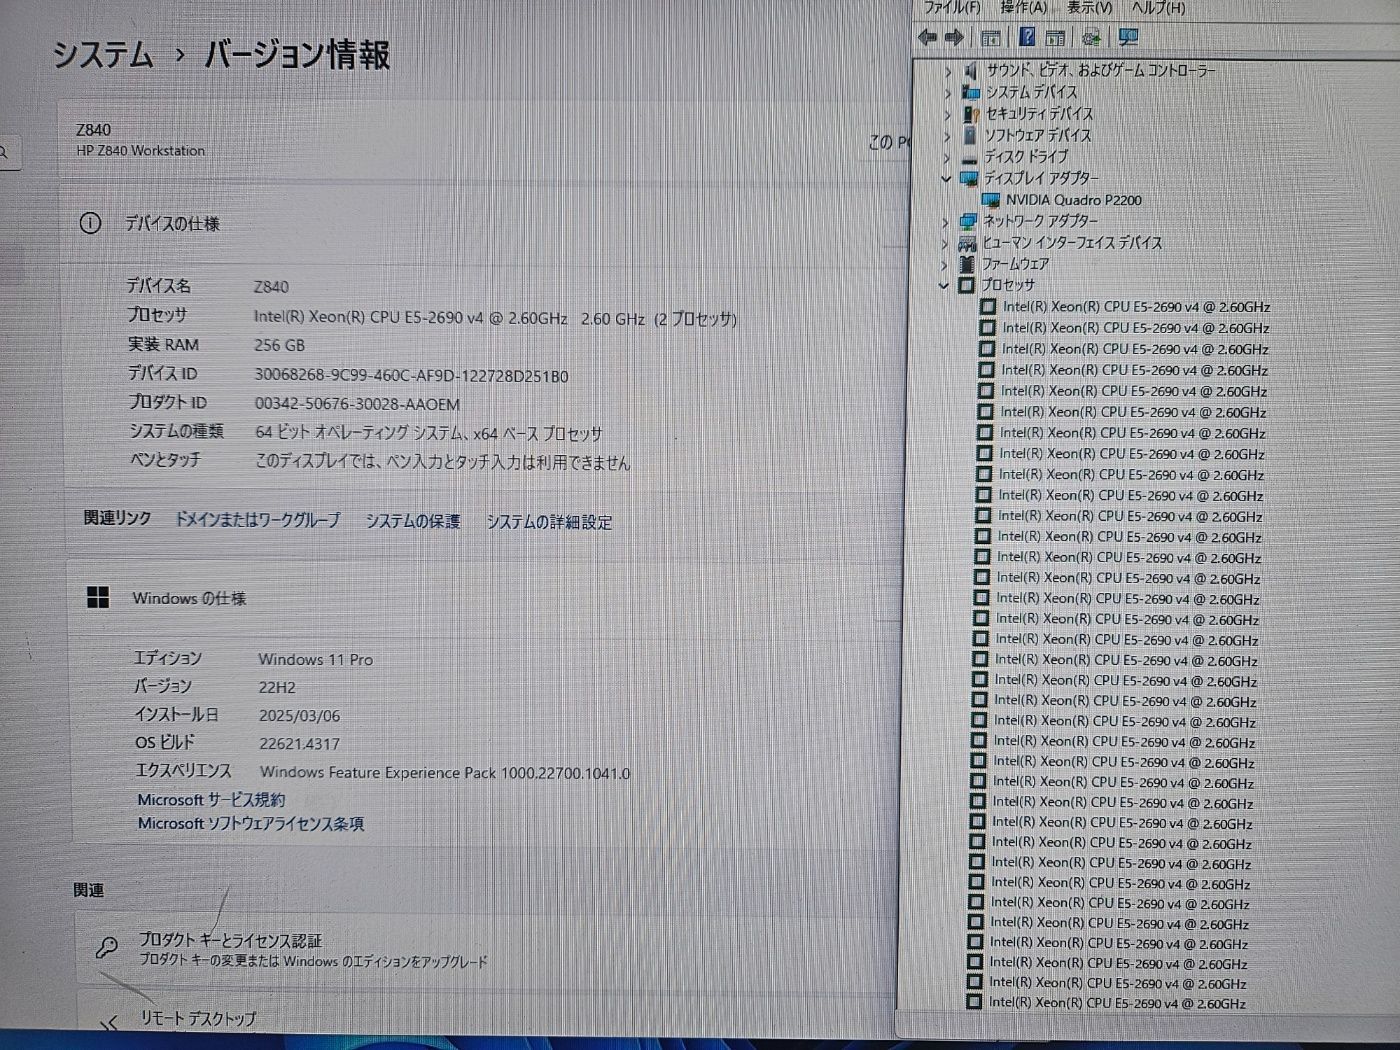
Task: Open Microsoft サービス規約 link
Action: pos(211,800)
